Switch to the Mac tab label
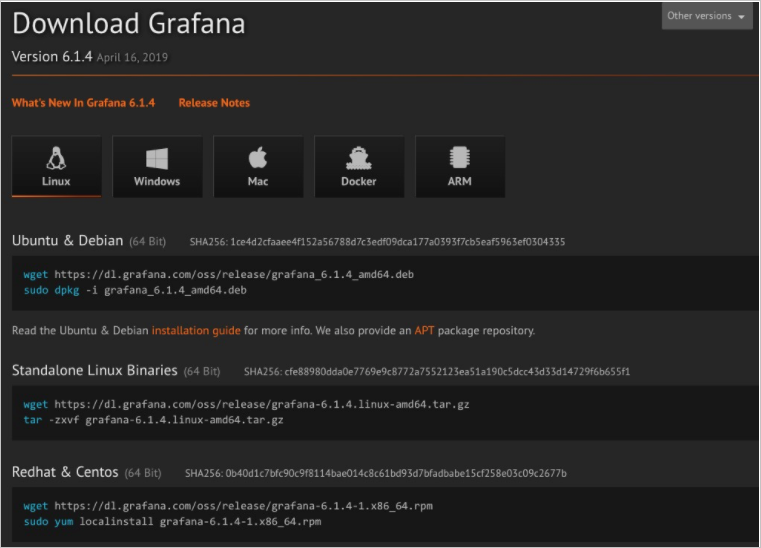 [258, 181]
